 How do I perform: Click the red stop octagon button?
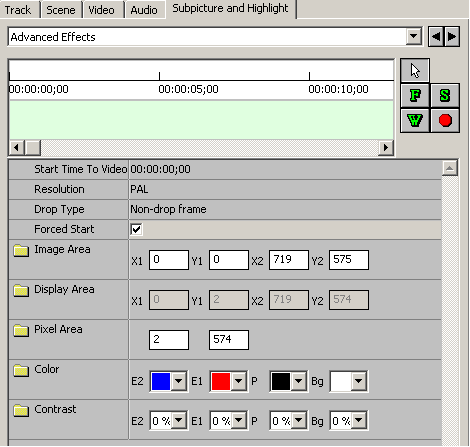(x=445, y=120)
